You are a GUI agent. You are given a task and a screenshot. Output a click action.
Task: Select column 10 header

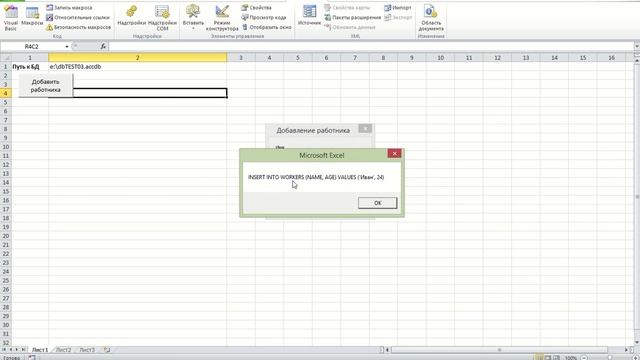coord(440,58)
